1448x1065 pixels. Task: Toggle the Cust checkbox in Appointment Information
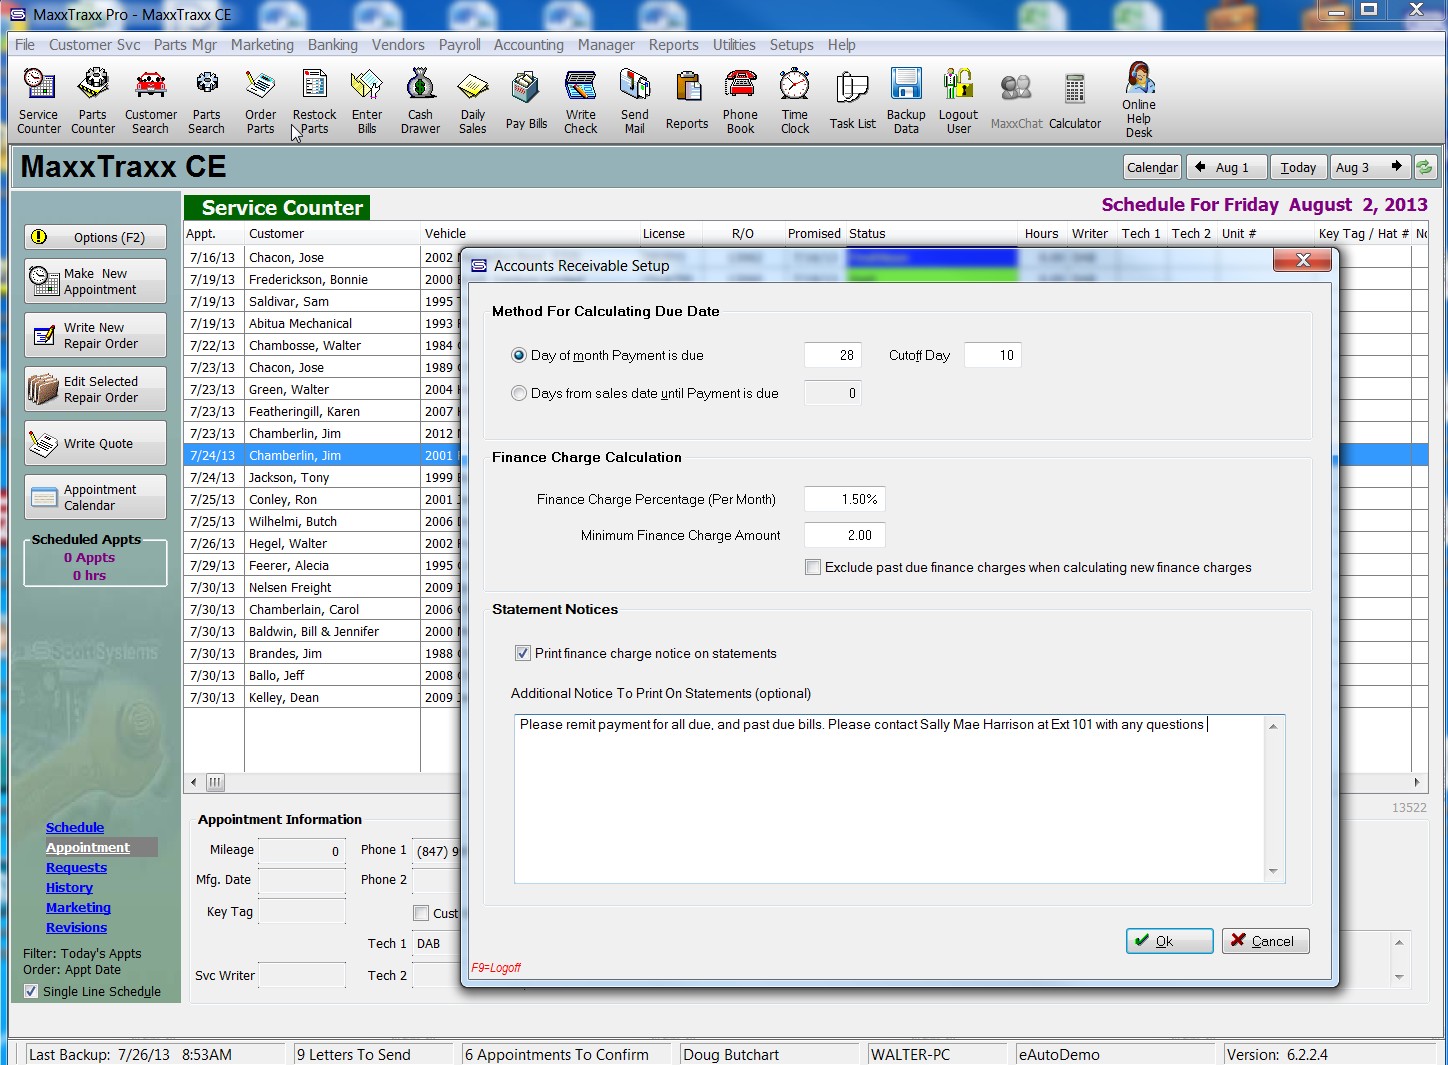tap(421, 913)
